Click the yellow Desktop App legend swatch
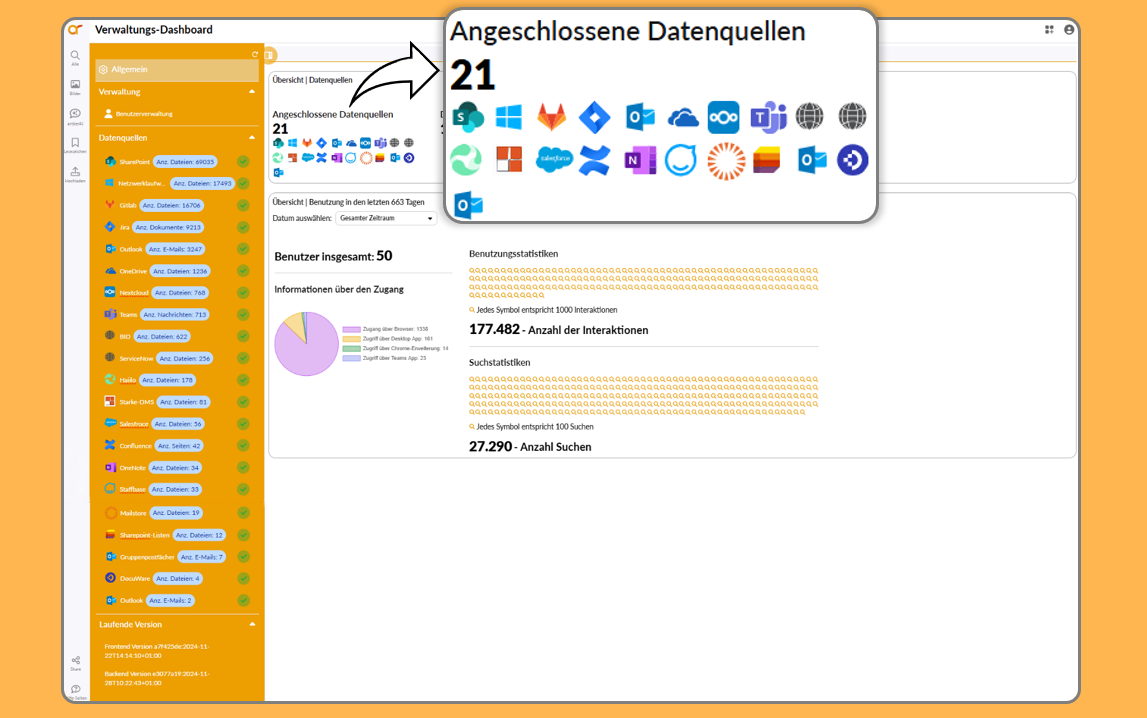The image size is (1147, 718). pyautogui.click(x=351, y=339)
